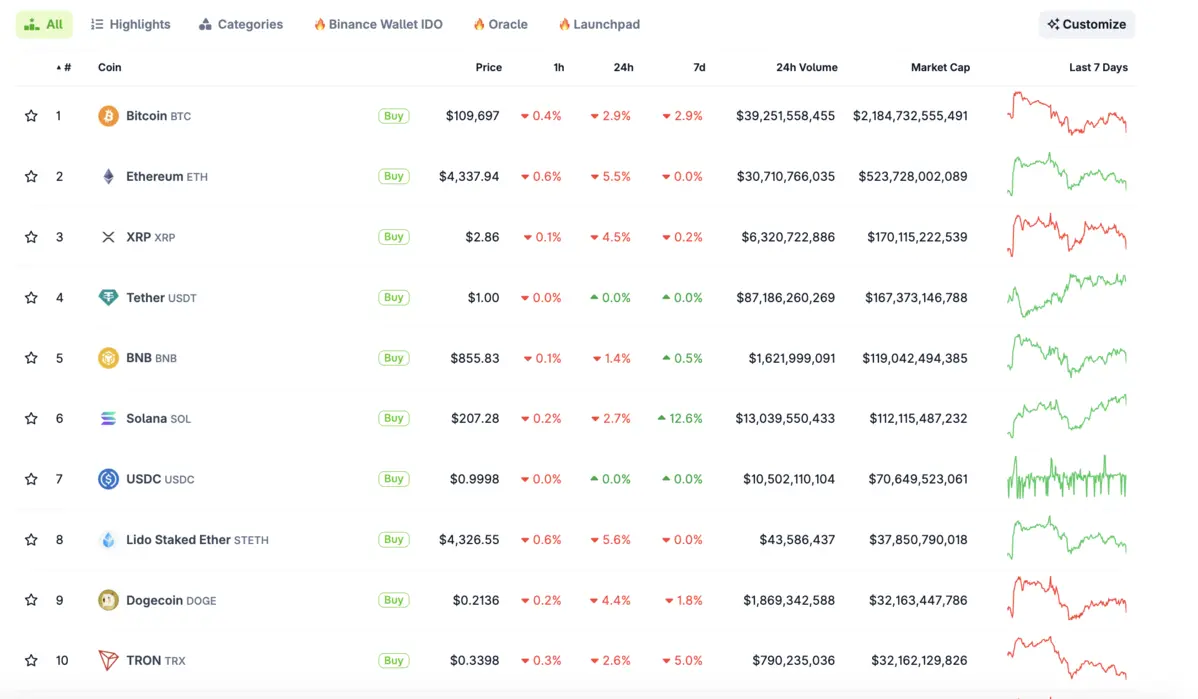
Task: Open the Categories tab
Action: (241, 24)
